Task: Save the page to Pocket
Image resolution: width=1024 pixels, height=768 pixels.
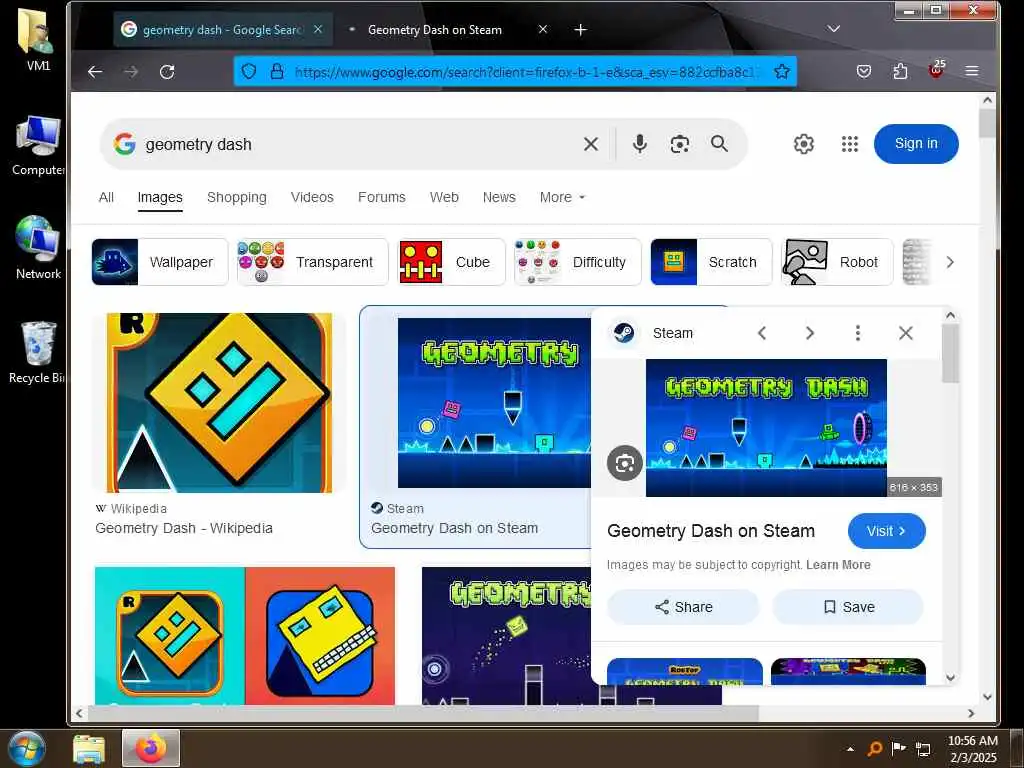Action: click(x=864, y=71)
